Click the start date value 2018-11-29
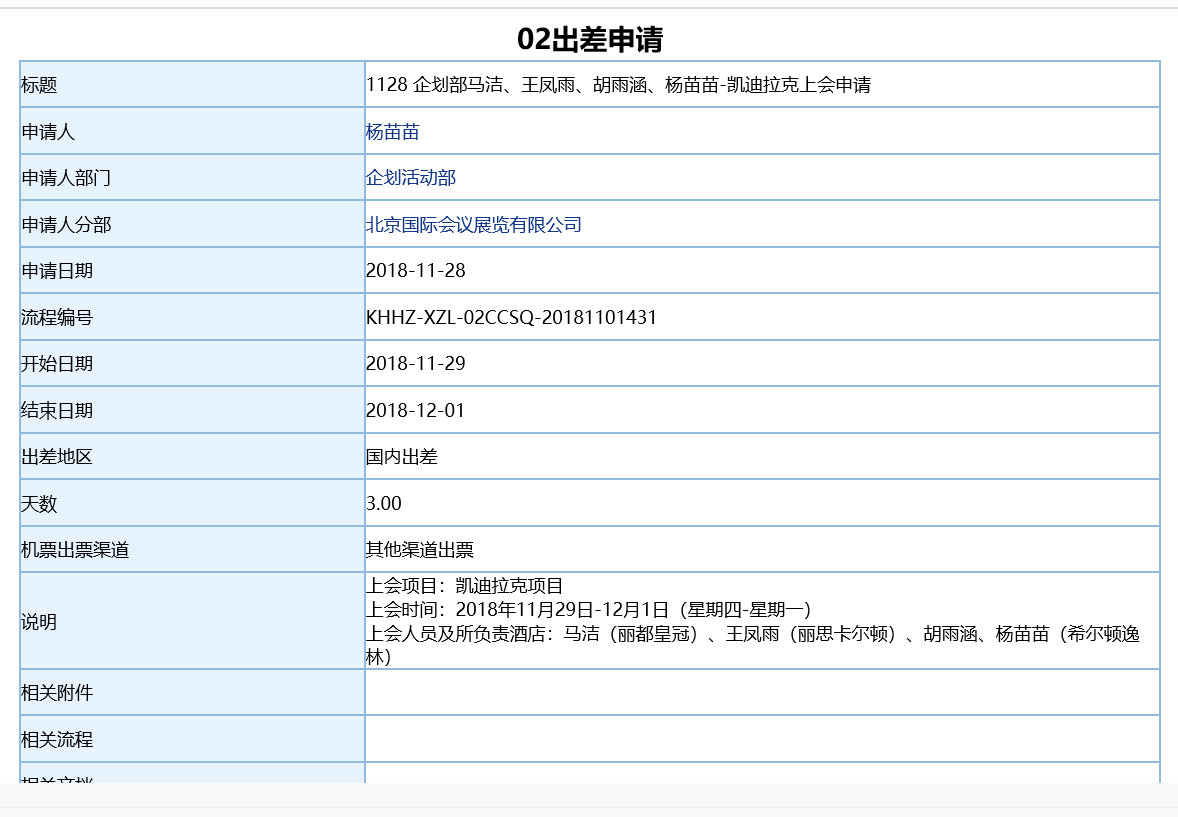Viewport: 1178px width, 817px height. (x=416, y=364)
